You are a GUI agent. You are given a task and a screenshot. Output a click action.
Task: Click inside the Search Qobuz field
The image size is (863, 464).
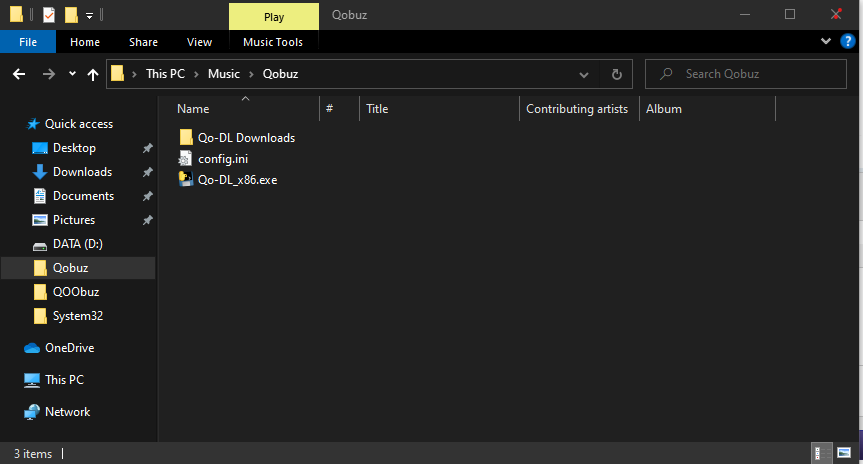coord(746,74)
